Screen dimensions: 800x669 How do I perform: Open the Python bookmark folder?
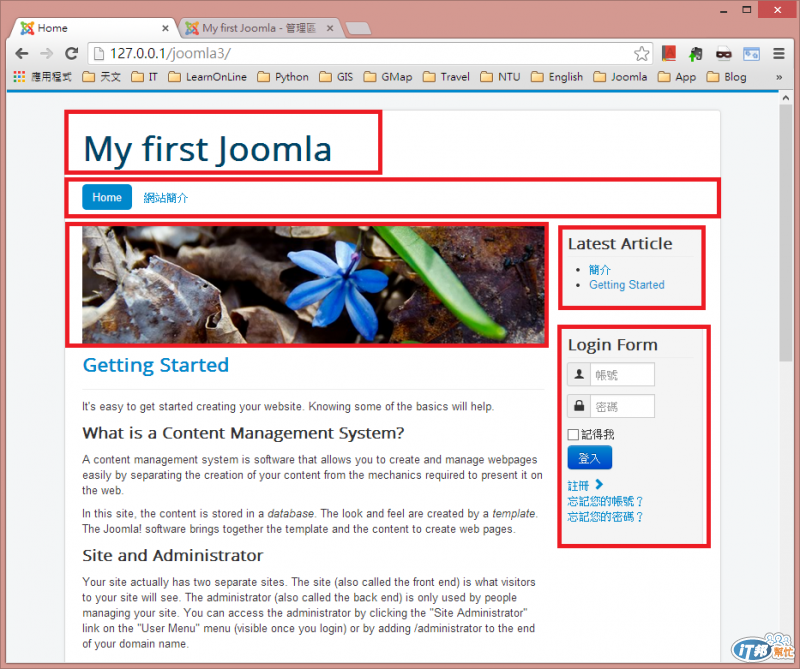tap(283, 77)
